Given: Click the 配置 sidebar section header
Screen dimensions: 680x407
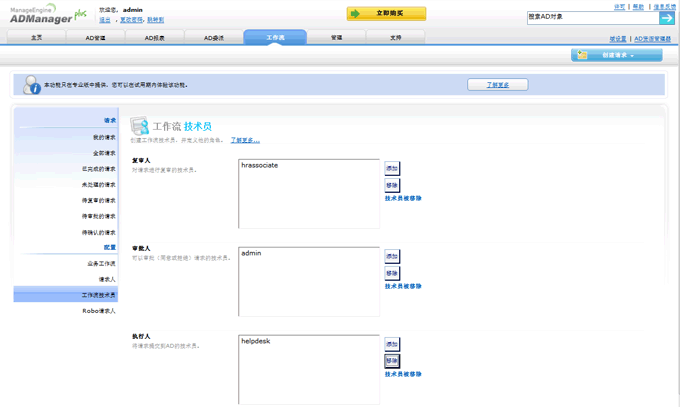Looking at the screenshot, I should [110, 247].
